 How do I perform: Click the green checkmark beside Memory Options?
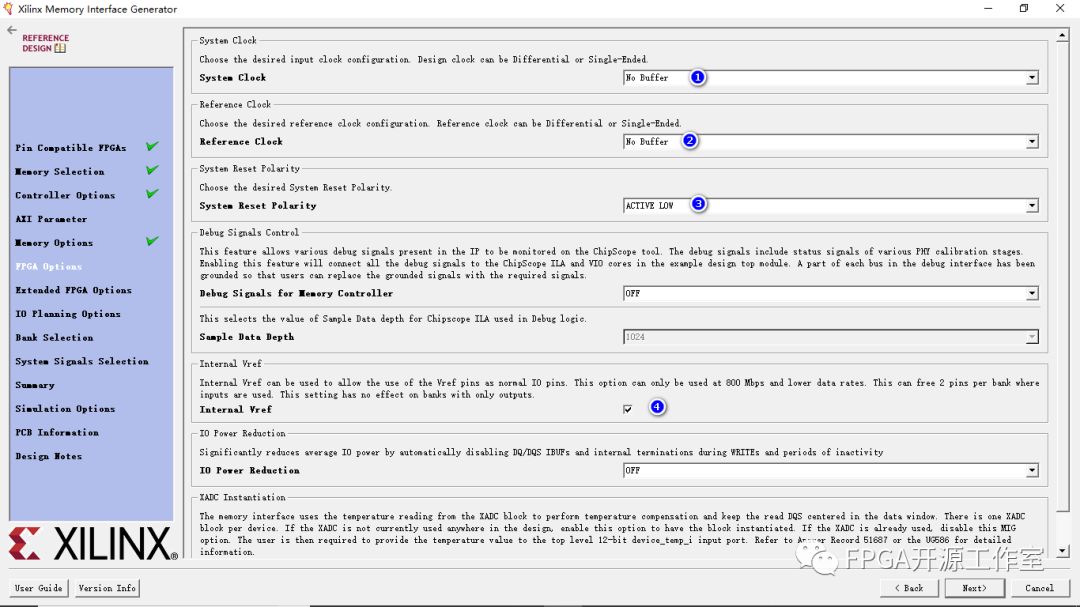[x=152, y=241]
